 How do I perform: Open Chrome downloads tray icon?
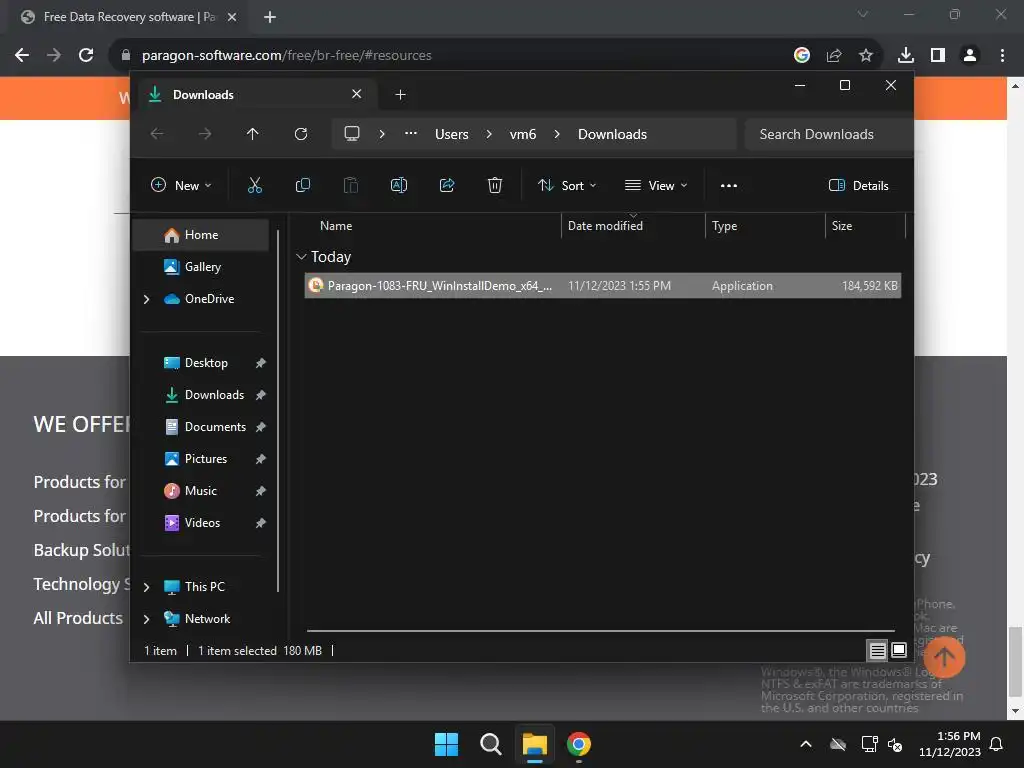point(906,55)
